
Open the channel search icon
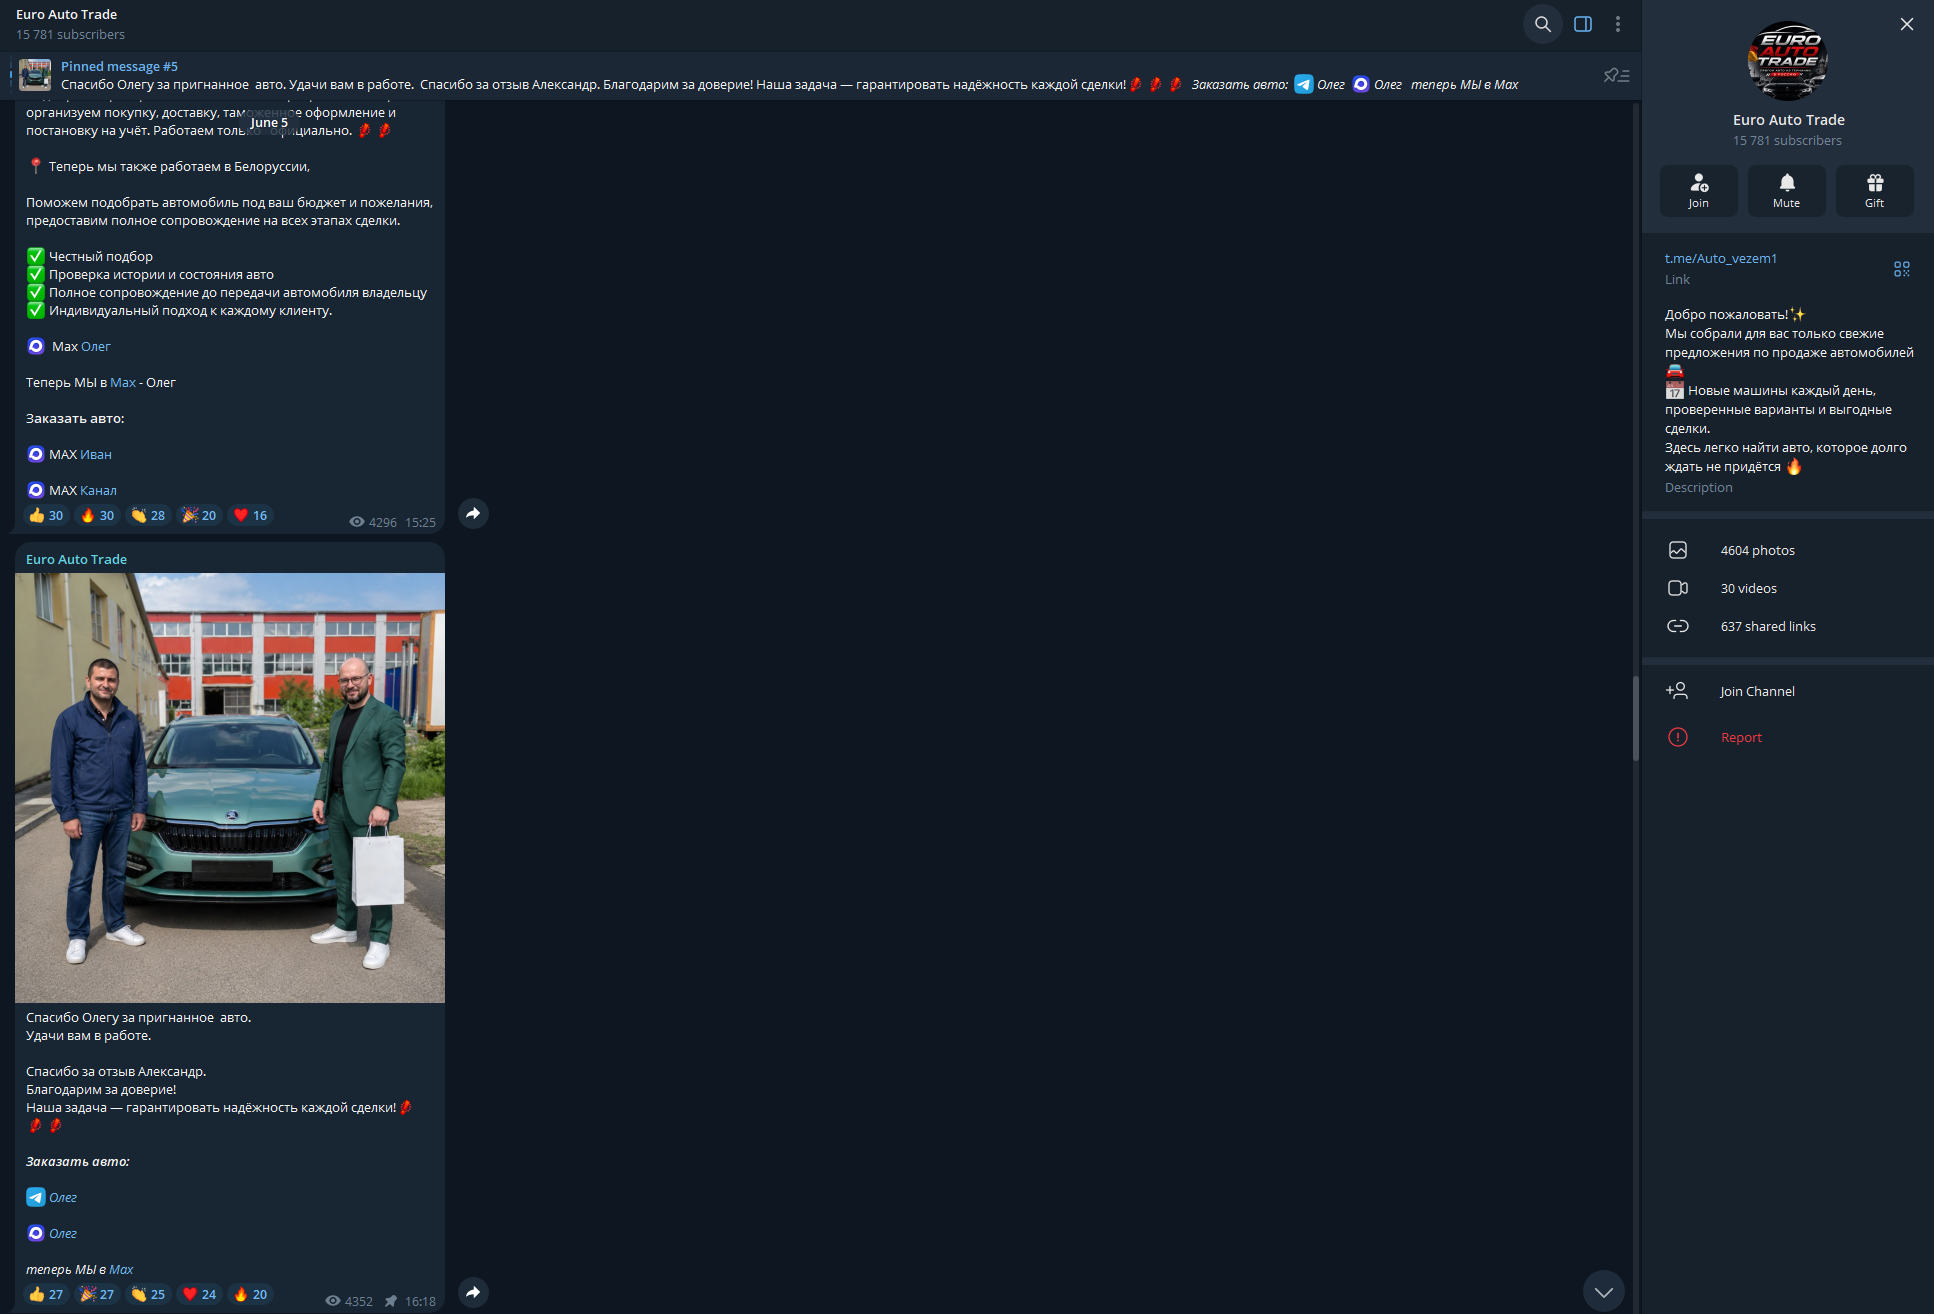point(1543,24)
